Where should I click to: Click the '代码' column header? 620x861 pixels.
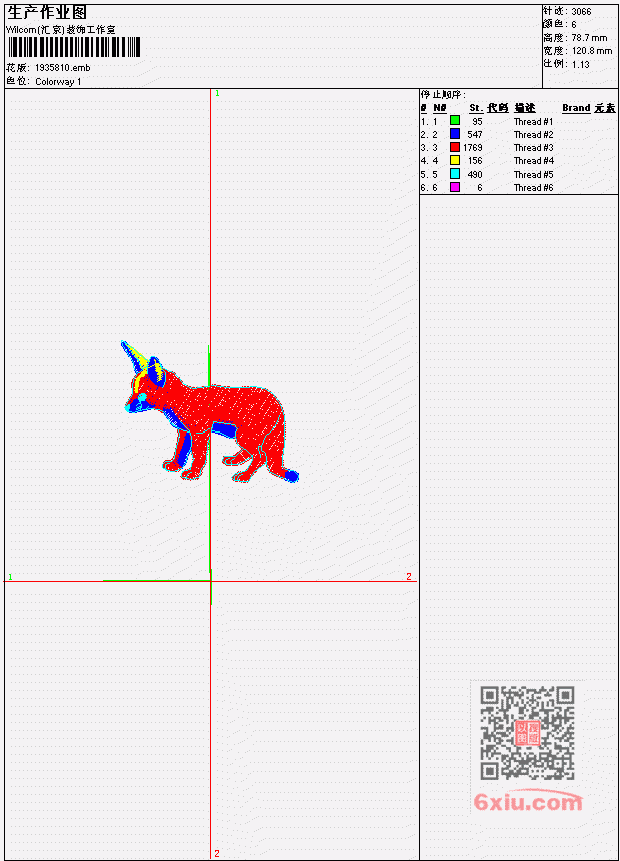click(498, 108)
